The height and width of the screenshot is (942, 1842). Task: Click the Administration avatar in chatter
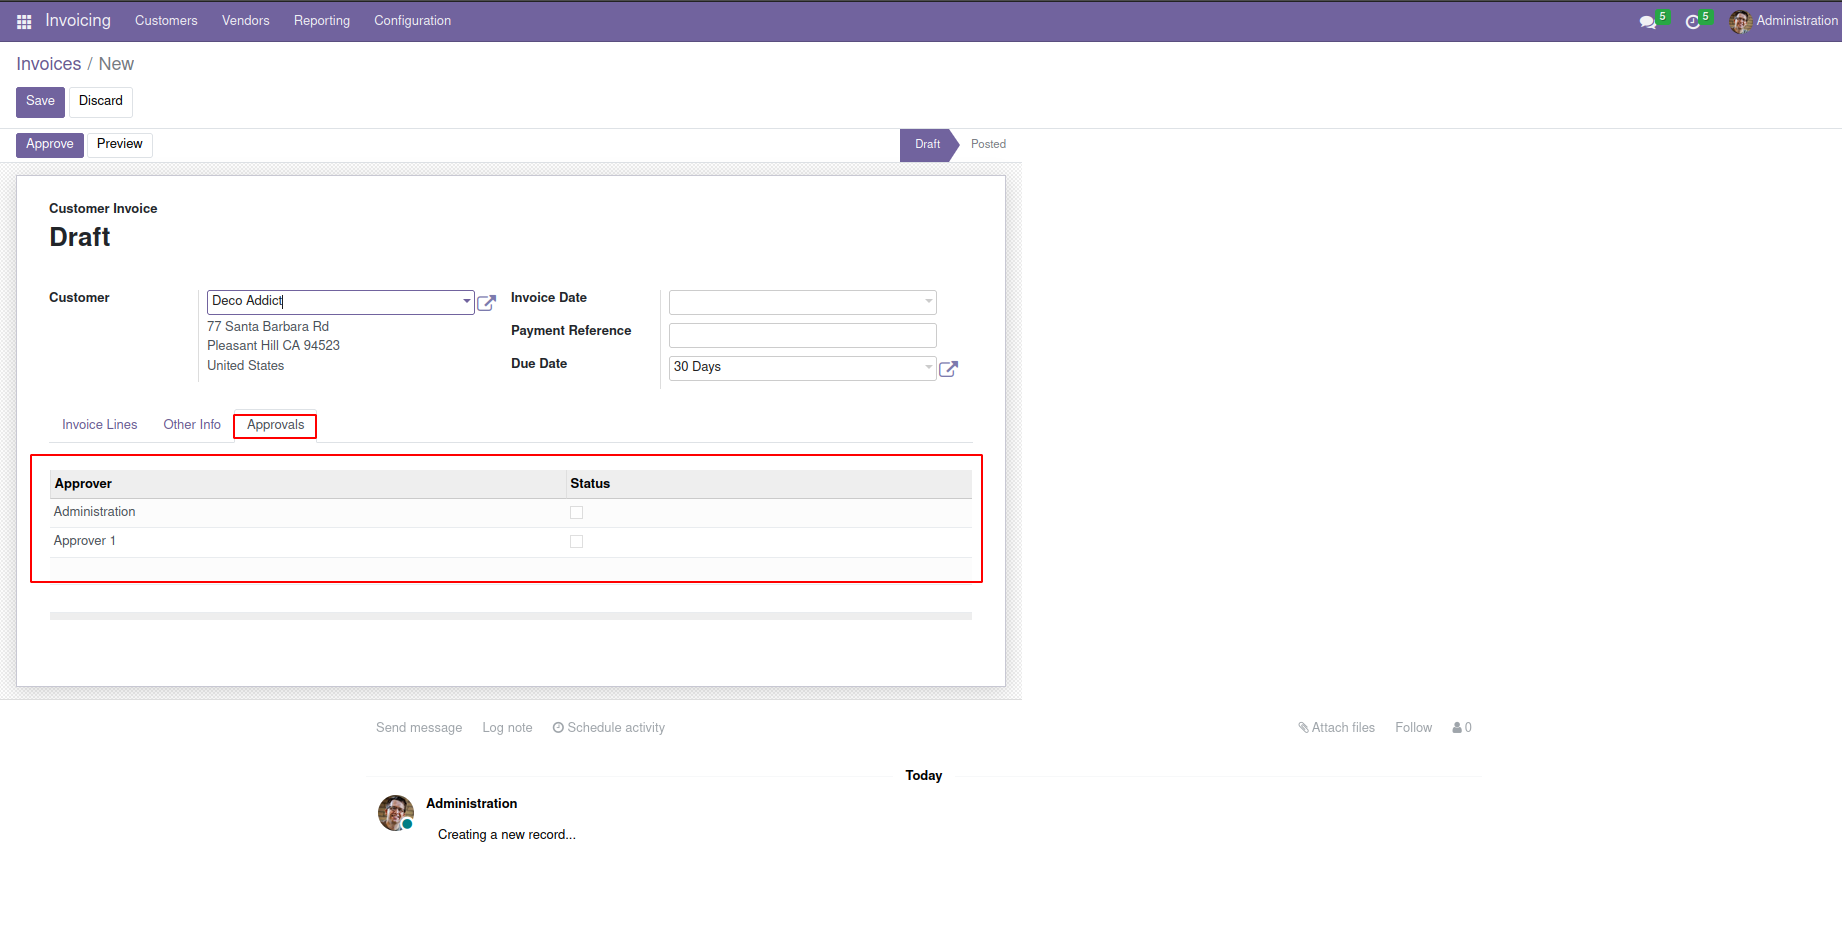pos(396,813)
